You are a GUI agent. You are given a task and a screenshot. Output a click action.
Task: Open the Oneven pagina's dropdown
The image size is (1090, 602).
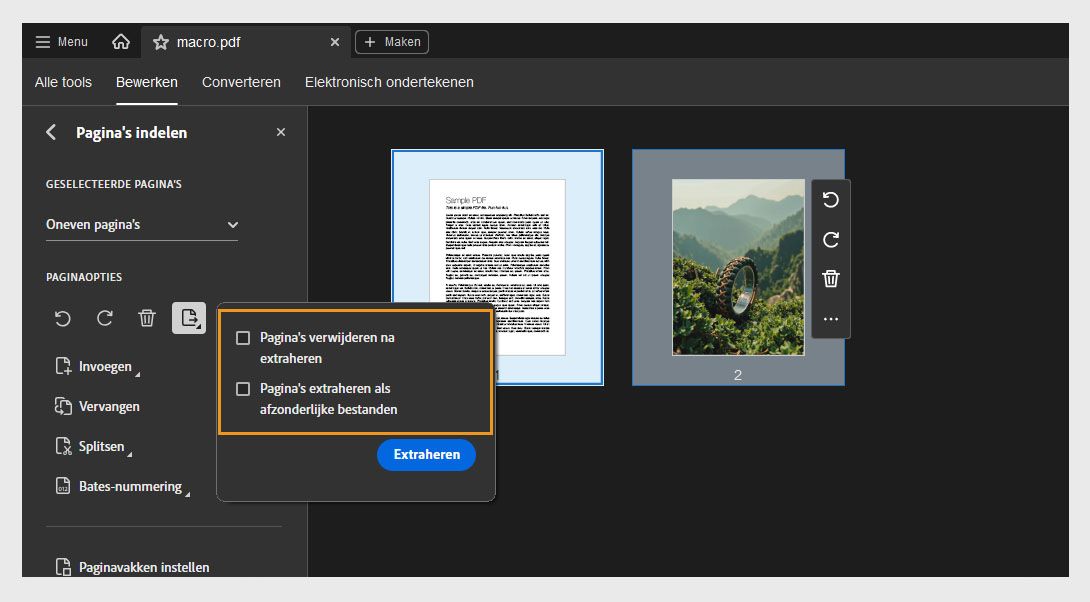click(142, 225)
